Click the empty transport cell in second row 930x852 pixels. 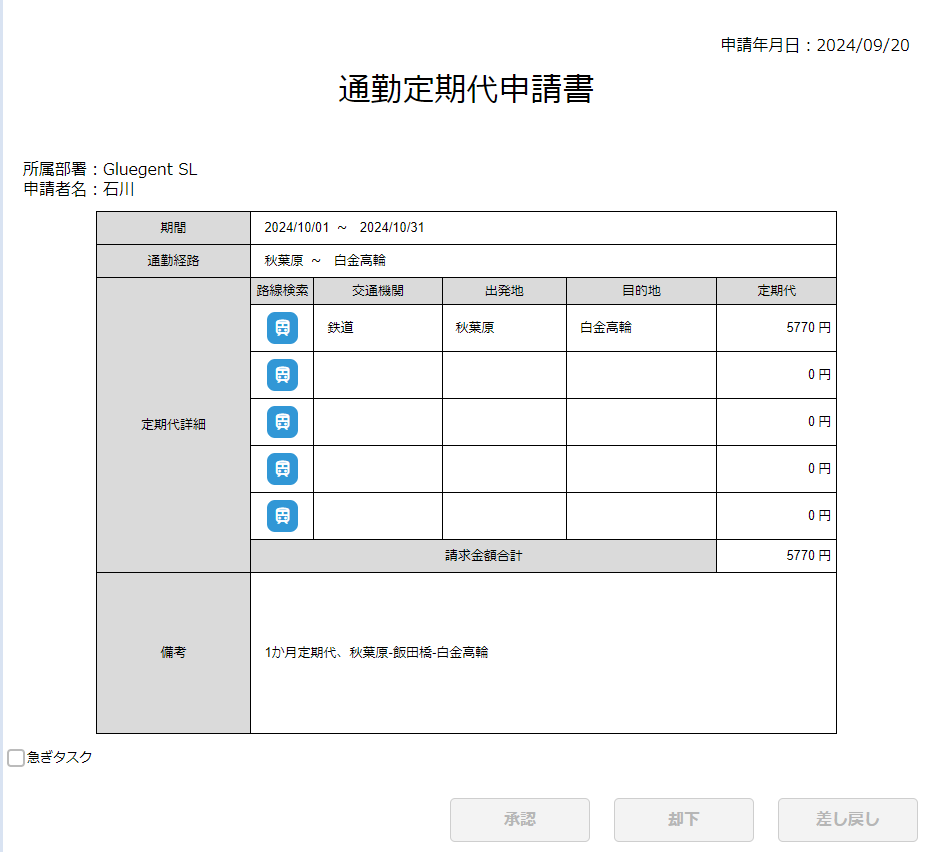pyautogui.click(x=377, y=375)
